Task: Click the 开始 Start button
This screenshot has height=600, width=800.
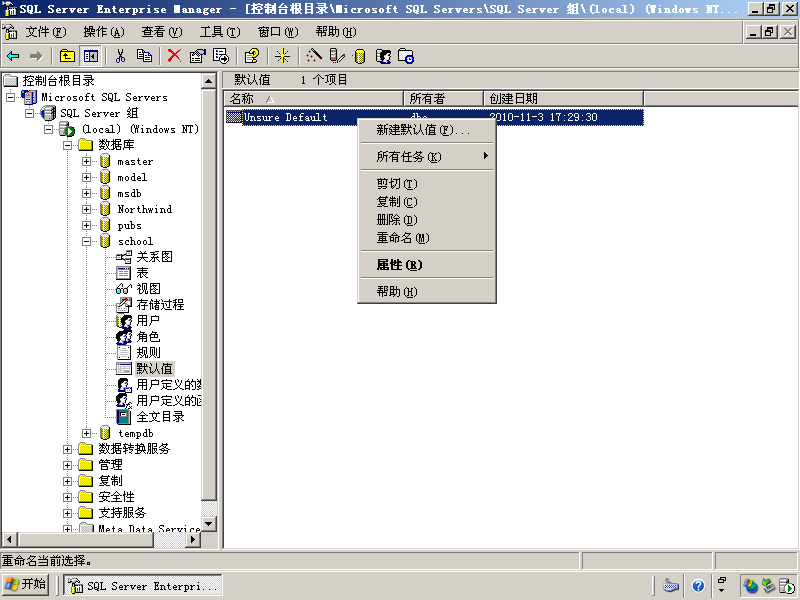Action: click(x=26, y=585)
